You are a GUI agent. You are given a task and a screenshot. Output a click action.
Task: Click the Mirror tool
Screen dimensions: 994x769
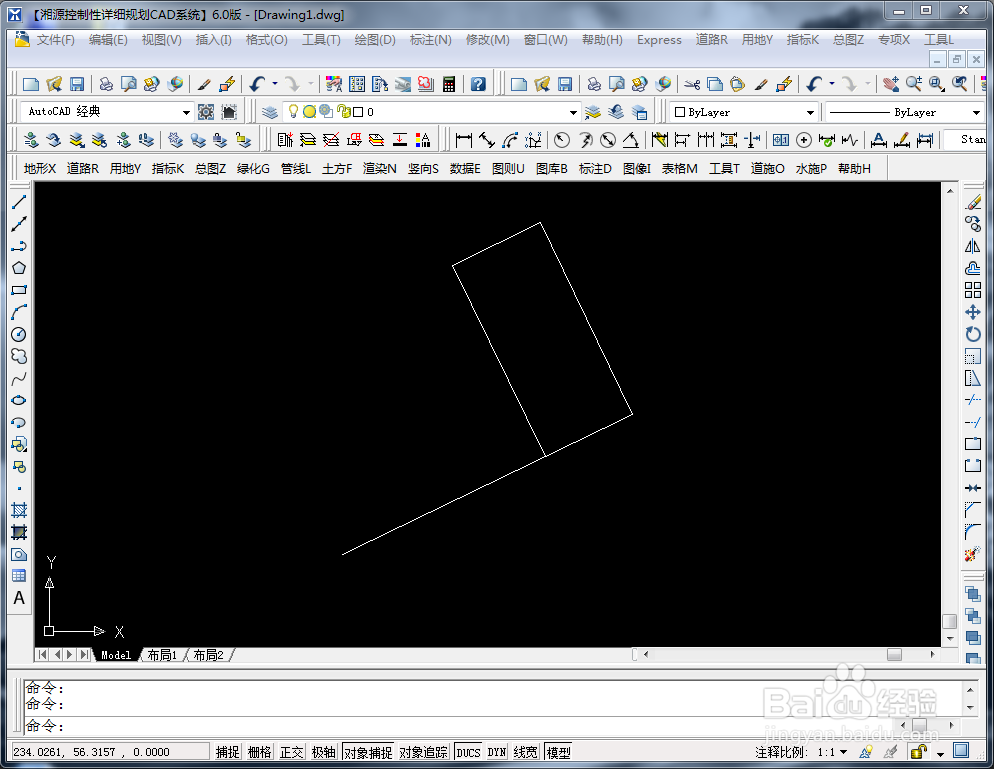[973, 246]
